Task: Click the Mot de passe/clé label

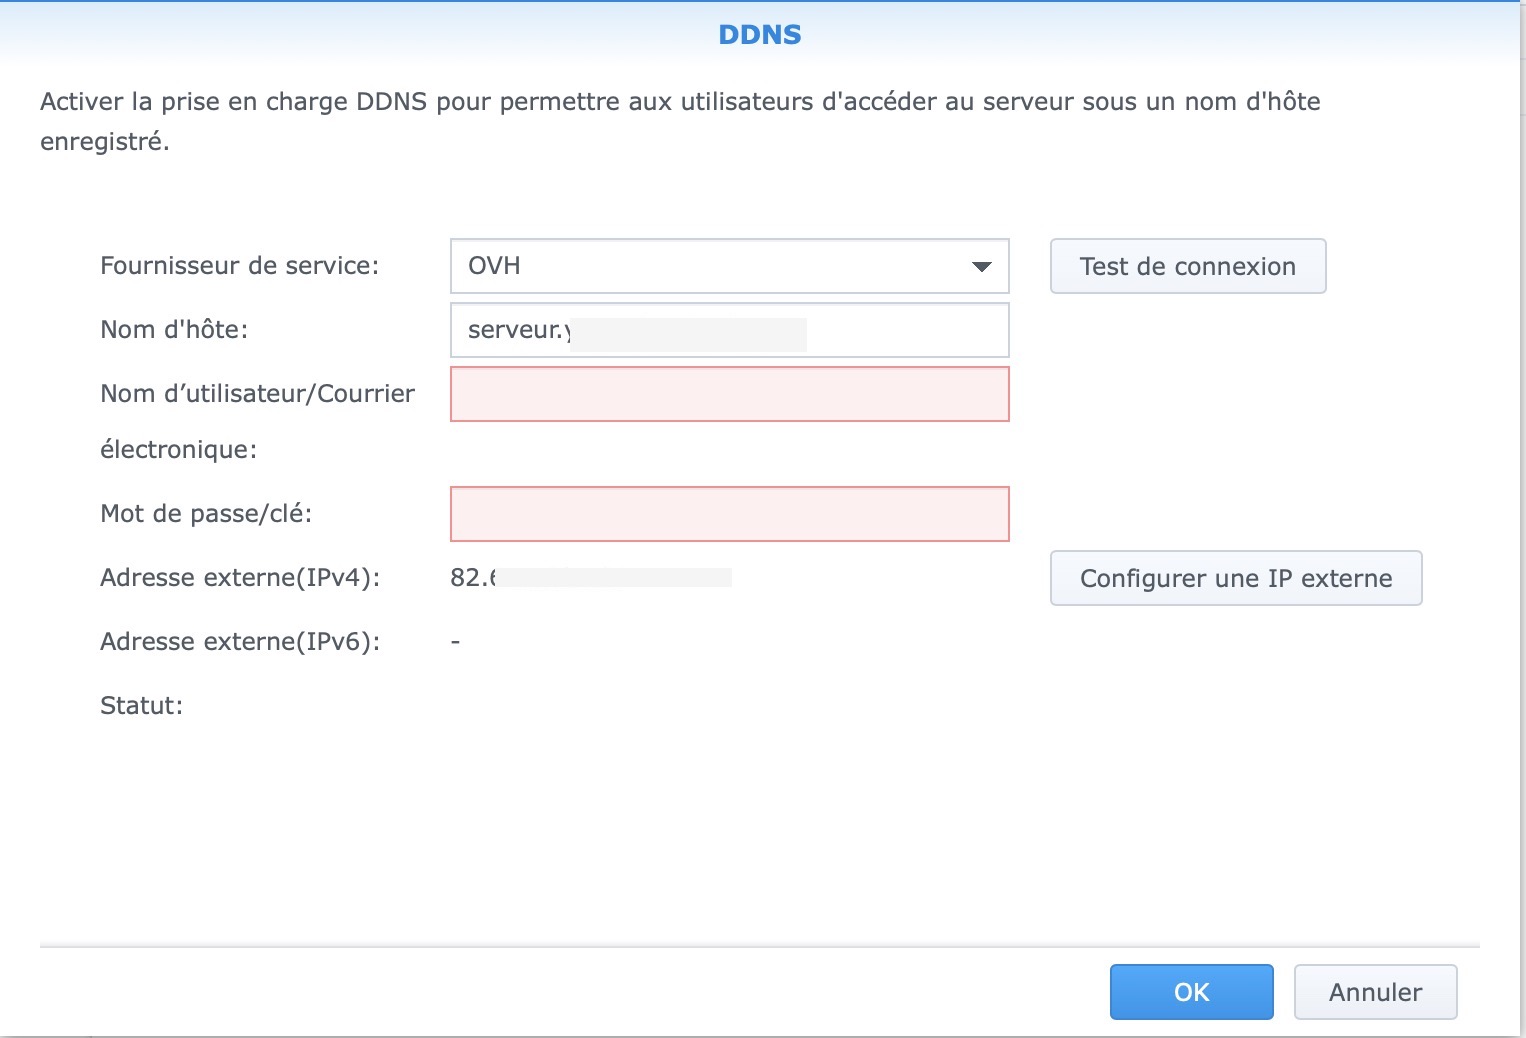Action: [x=206, y=514]
